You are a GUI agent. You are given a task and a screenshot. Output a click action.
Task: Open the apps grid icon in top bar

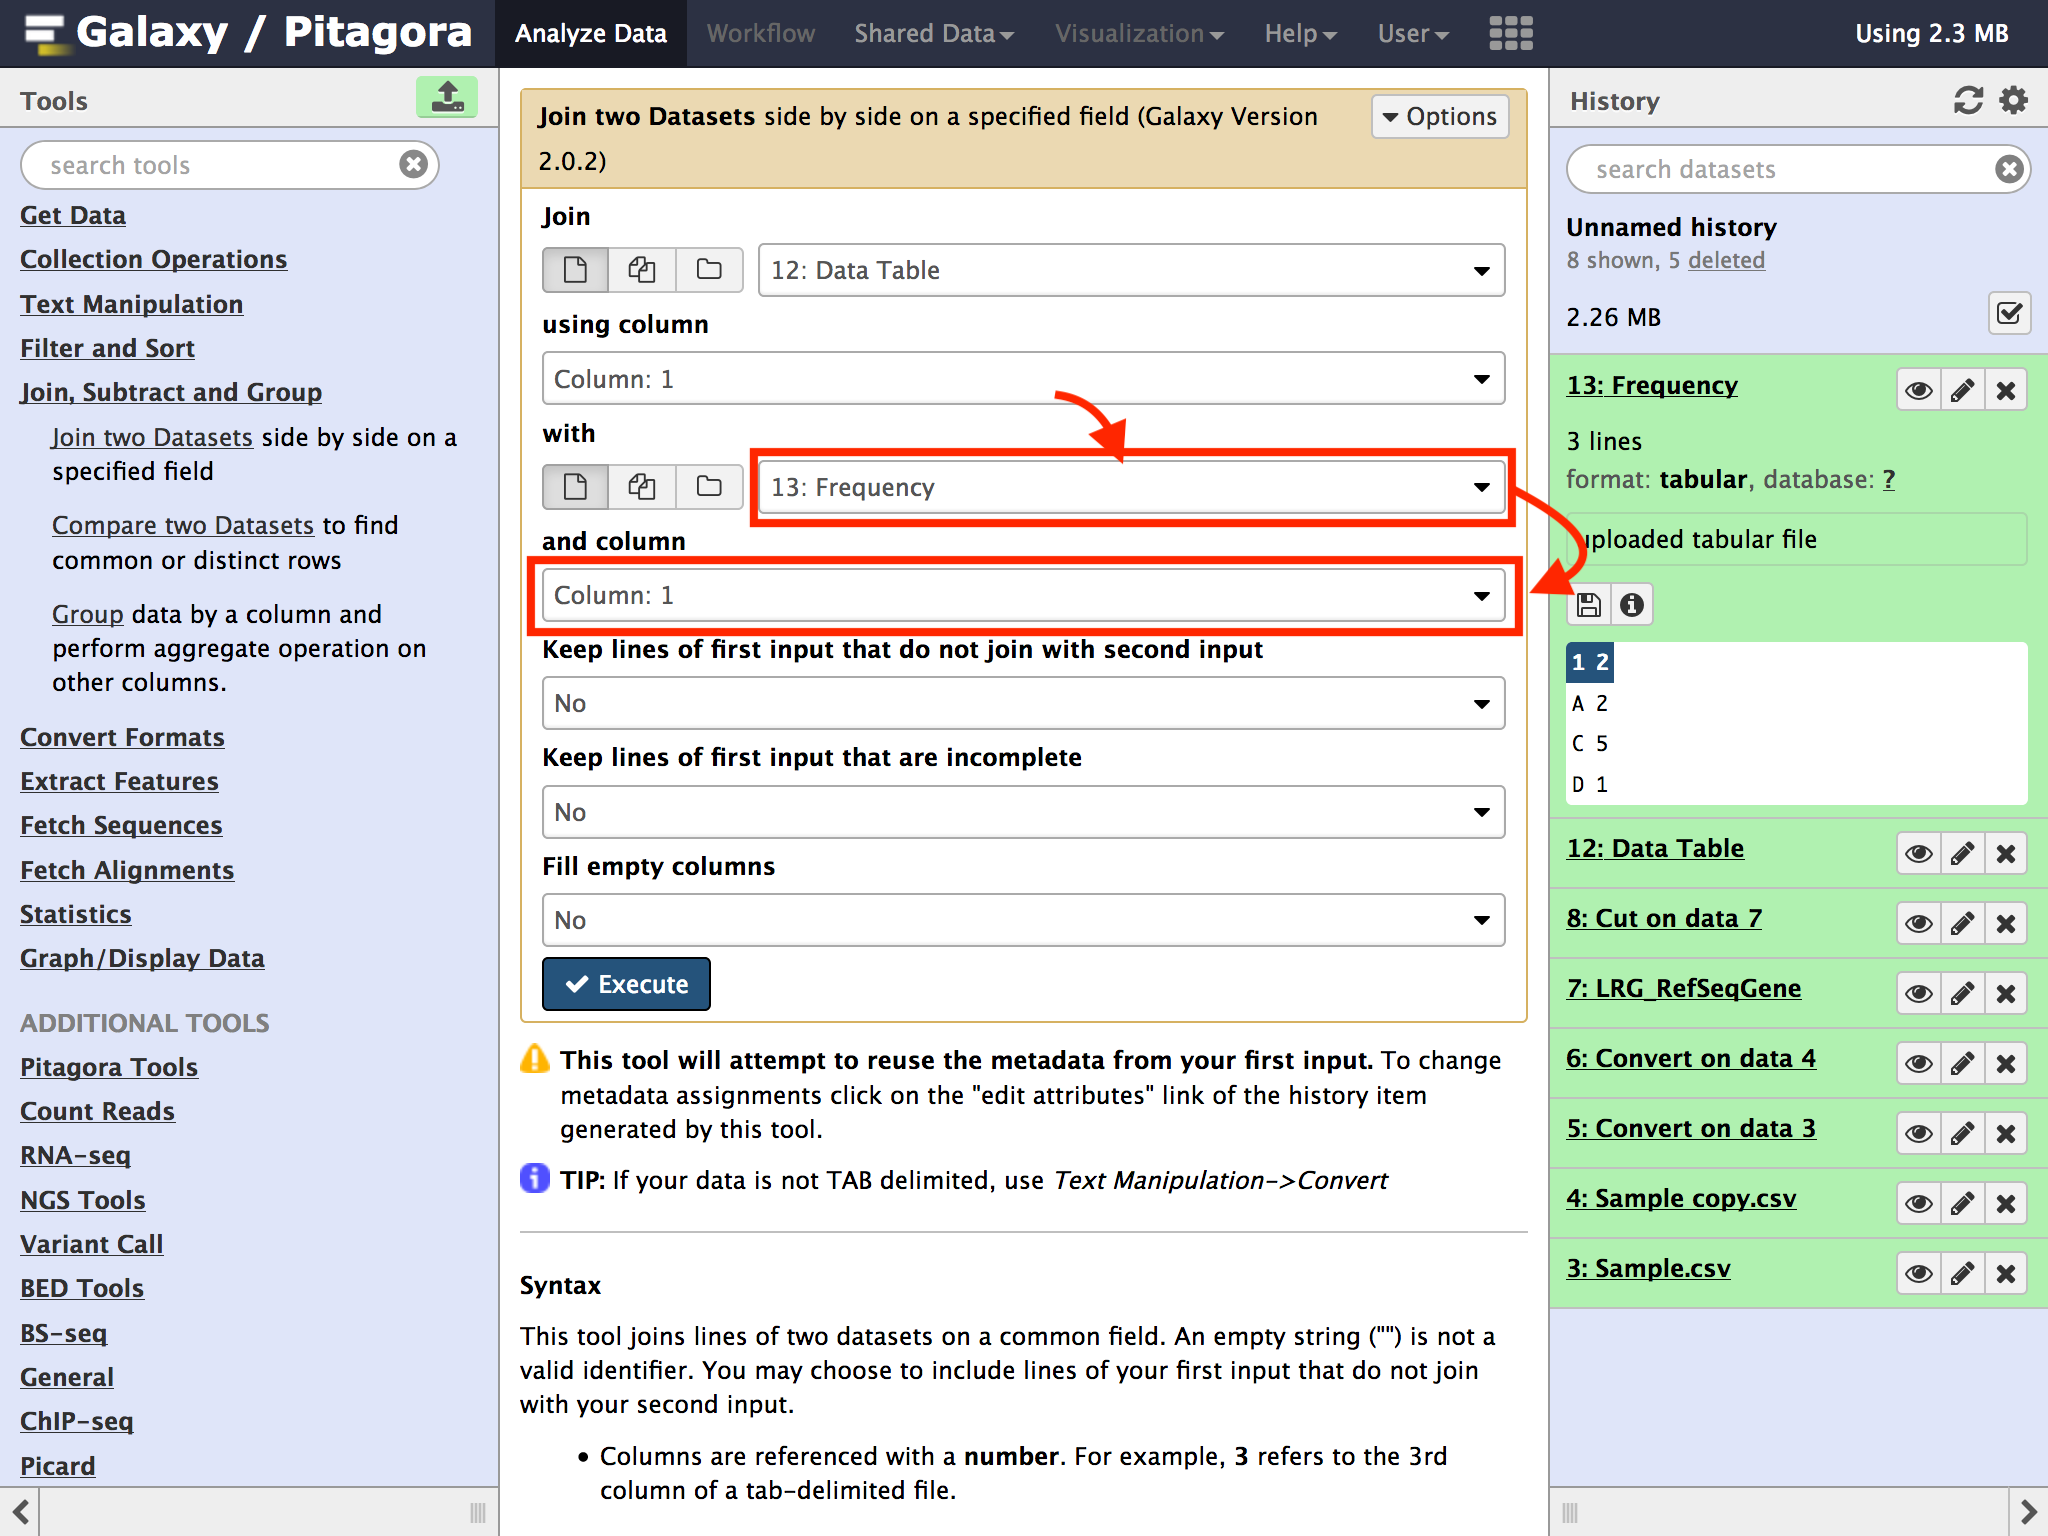tap(1510, 33)
